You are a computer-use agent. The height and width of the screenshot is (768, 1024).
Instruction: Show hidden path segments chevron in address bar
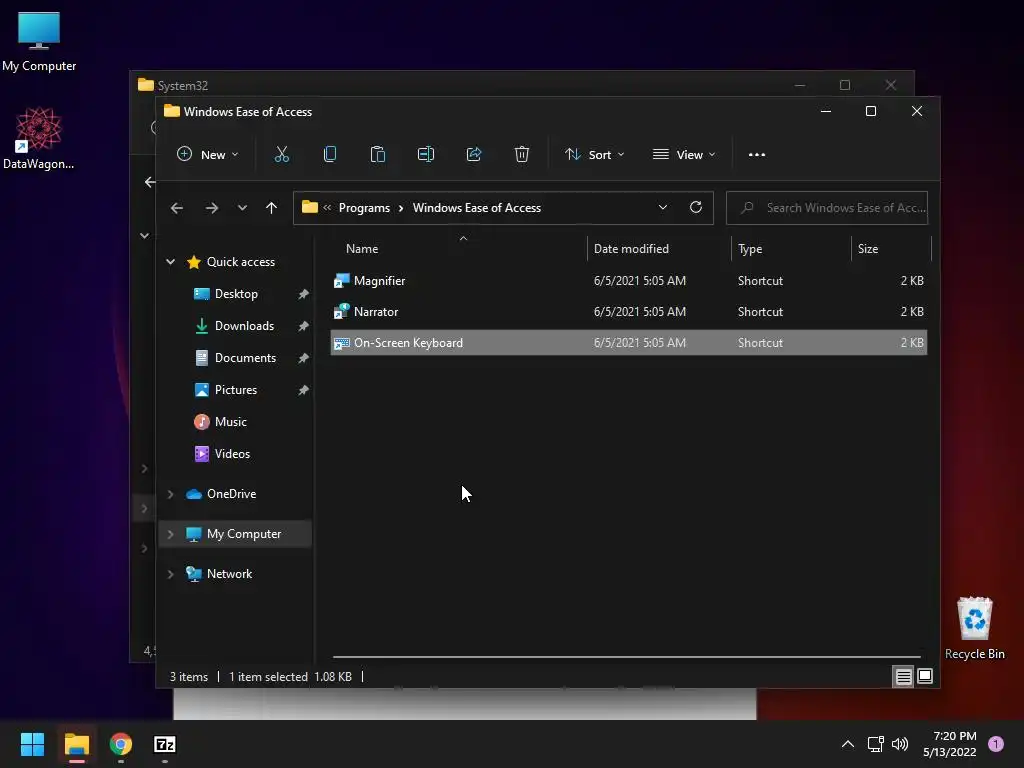(327, 208)
